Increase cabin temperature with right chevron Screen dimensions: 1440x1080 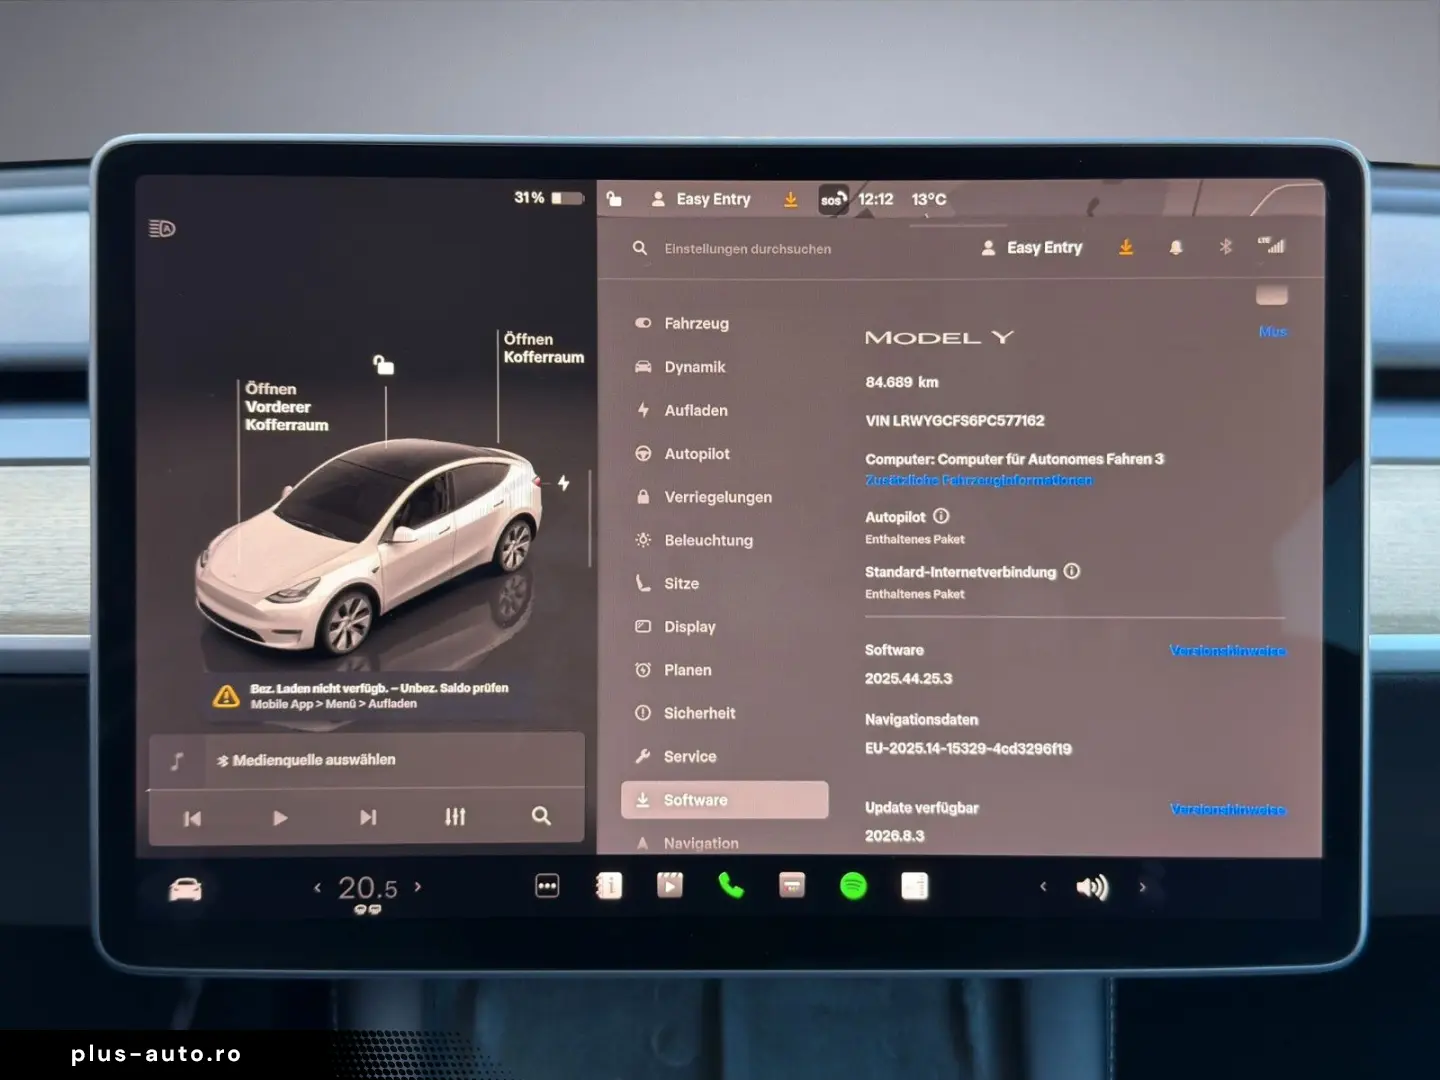[x=418, y=886]
